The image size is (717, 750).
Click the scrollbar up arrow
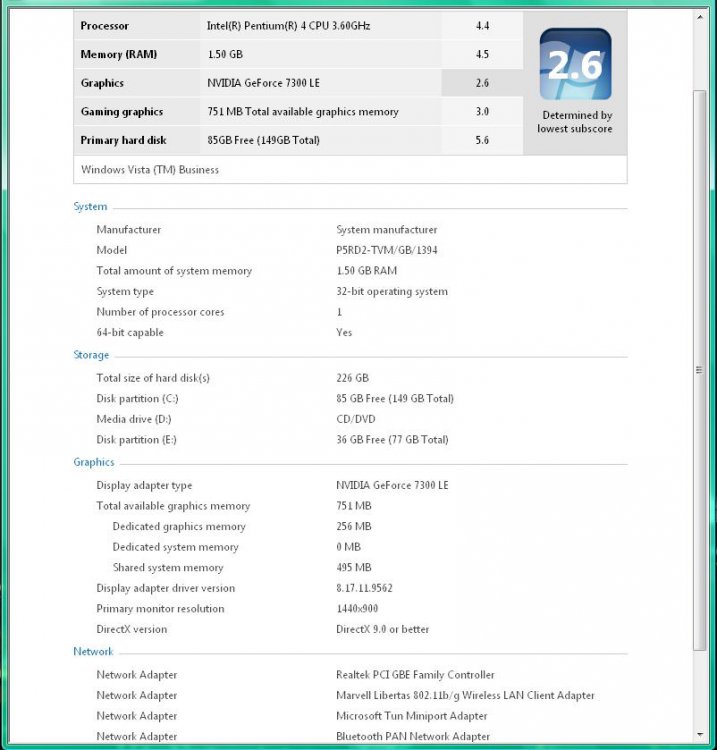point(699,18)
